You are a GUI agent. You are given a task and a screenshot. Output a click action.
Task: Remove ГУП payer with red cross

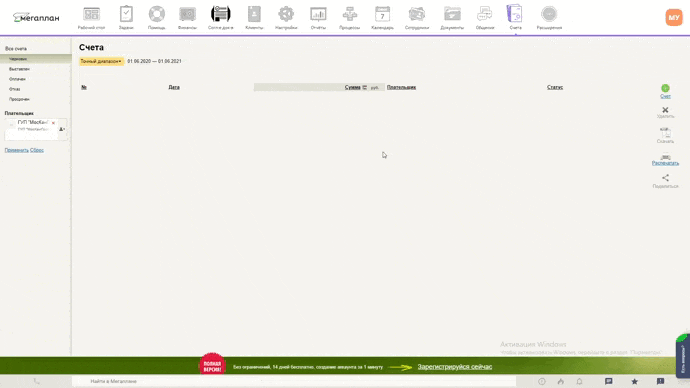pyautogui.click(x=53, y=123)
